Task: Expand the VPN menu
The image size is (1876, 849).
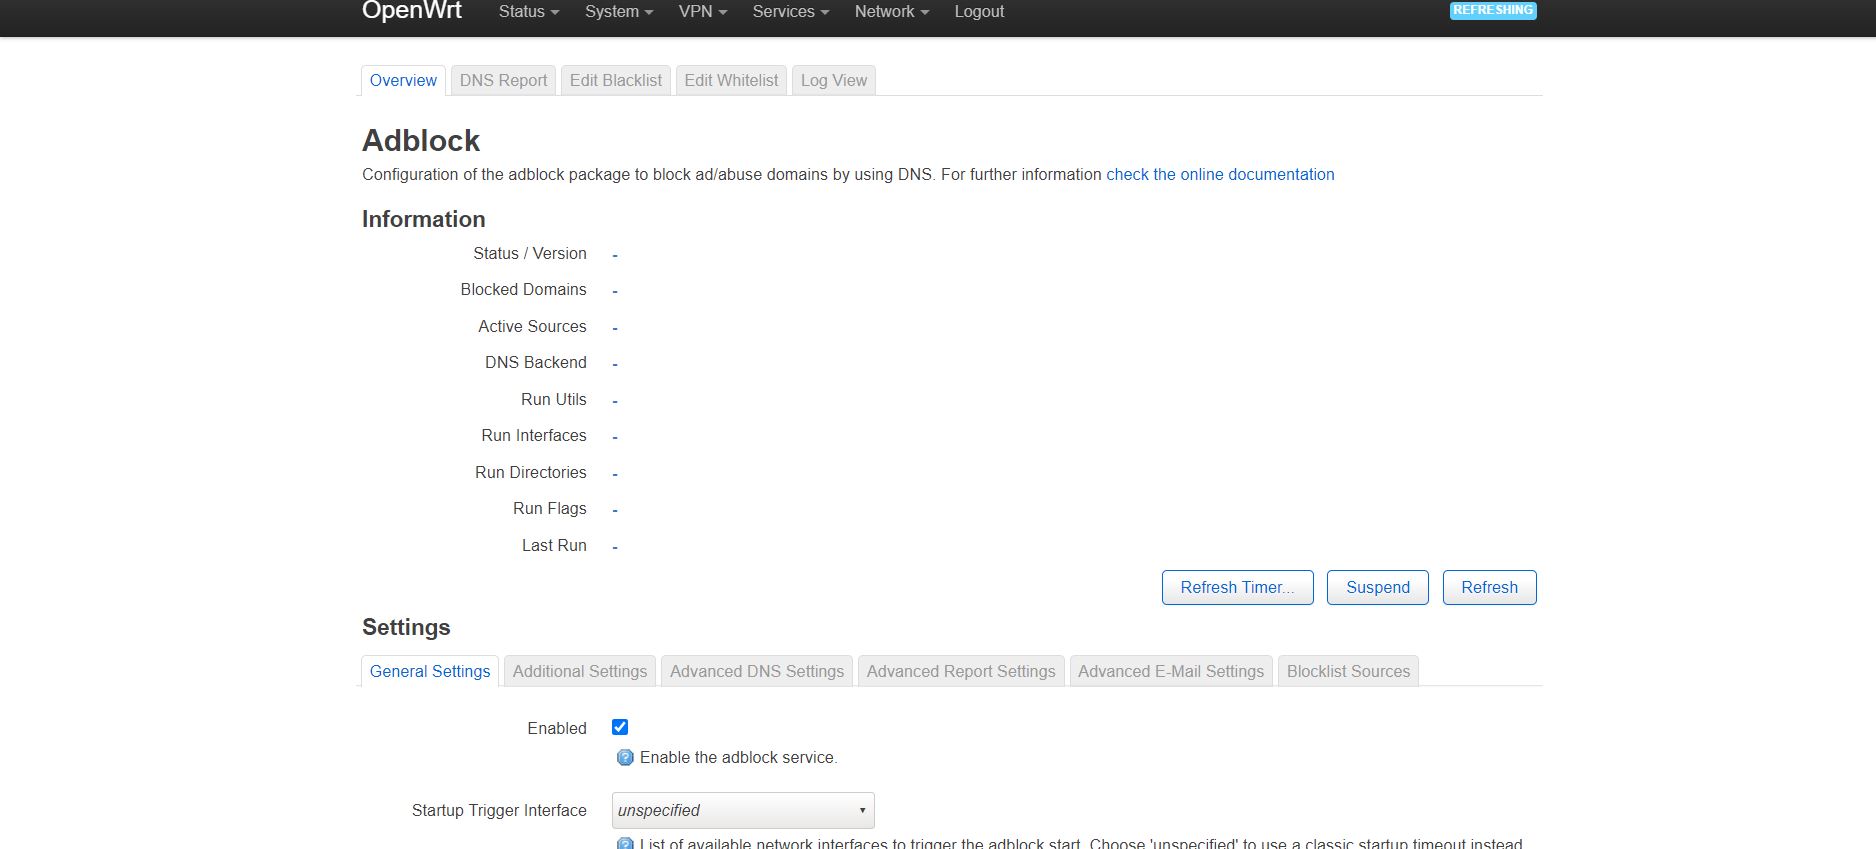Action: click(702, 12)
